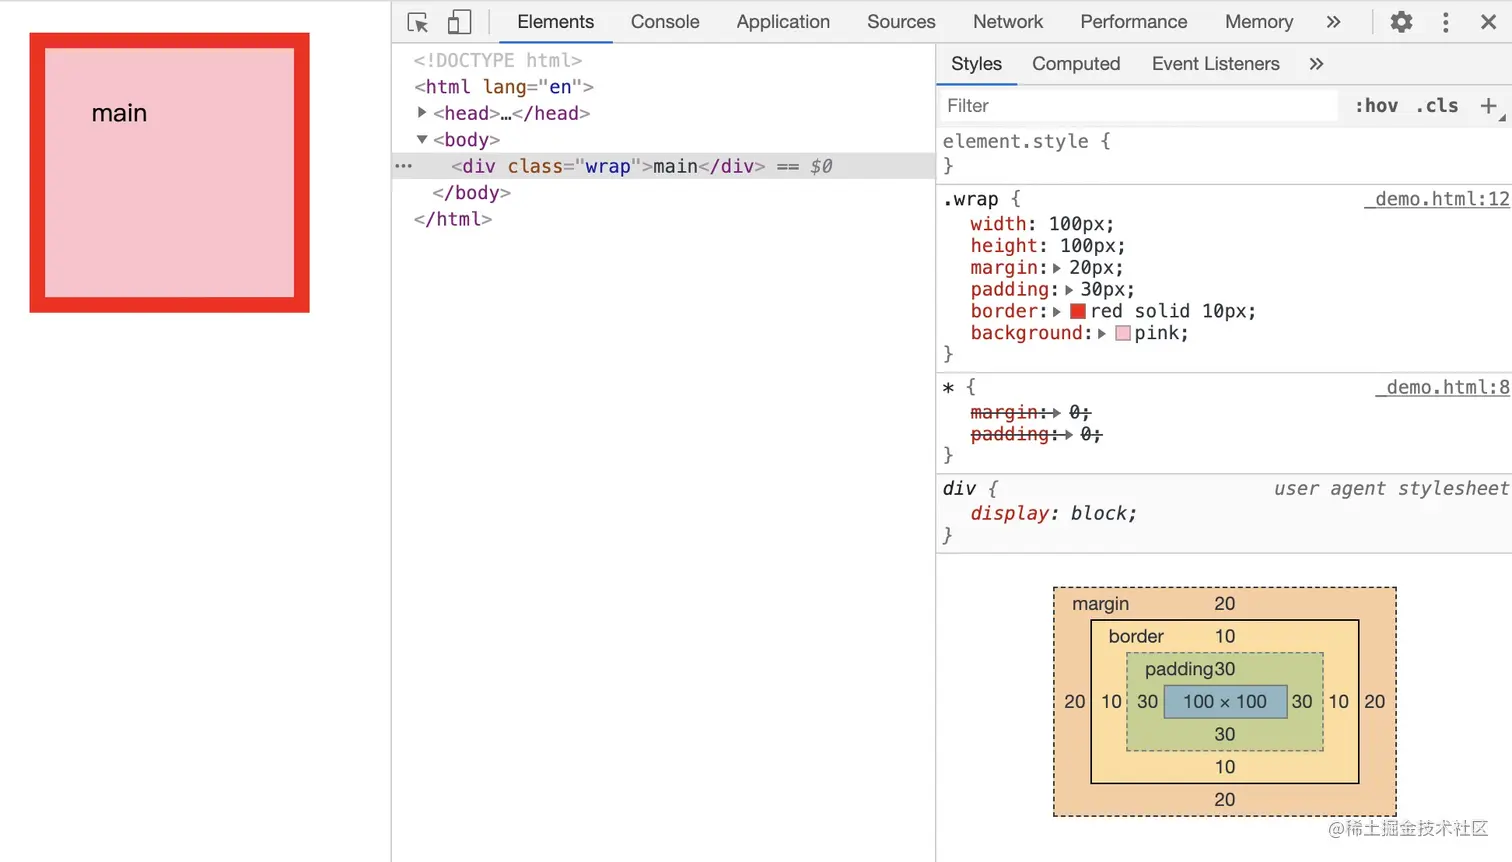Expand the margin shorthand in .wrap
This screenshot has height=862, width=1512.
1057,268
